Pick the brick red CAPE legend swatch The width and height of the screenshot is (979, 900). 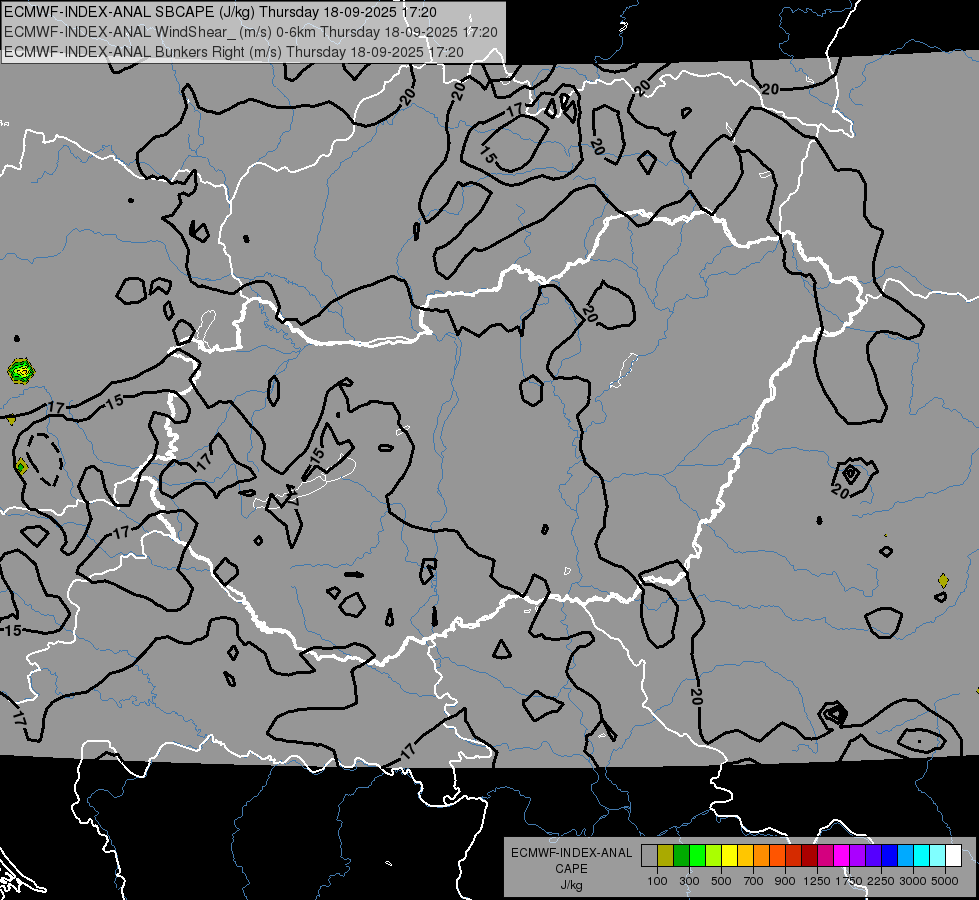794,856
